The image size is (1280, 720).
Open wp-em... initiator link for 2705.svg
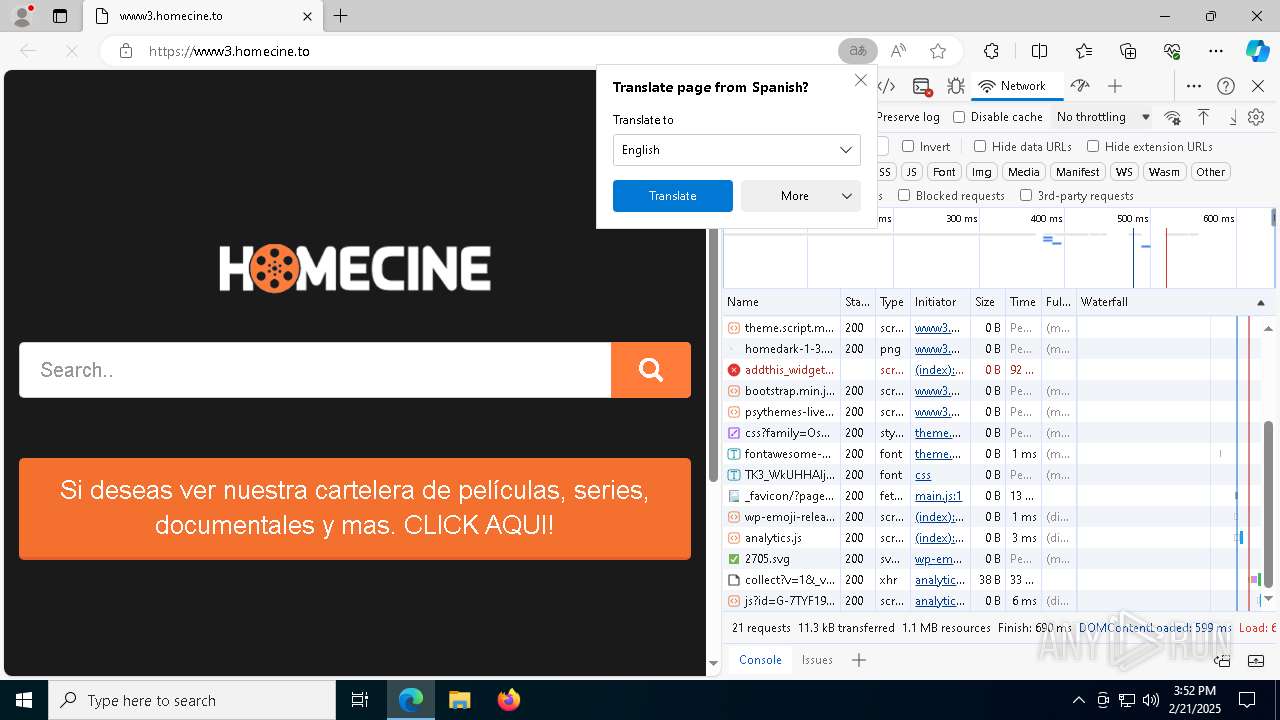[938, 559]
